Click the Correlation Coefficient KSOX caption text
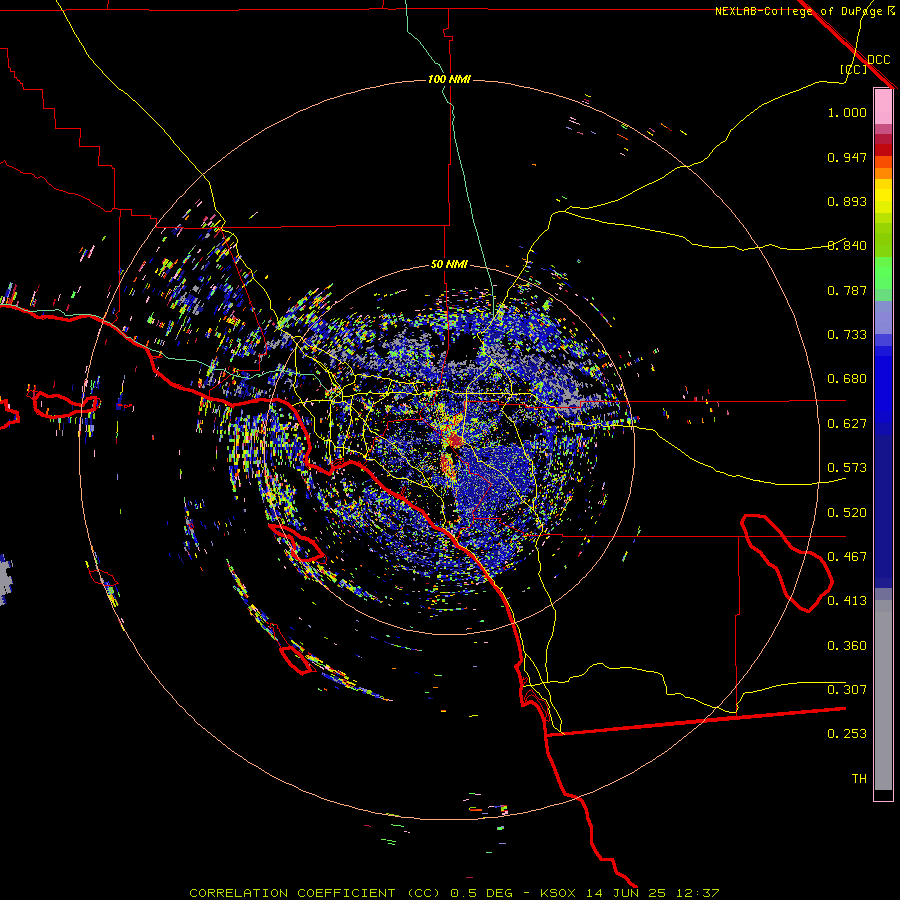This screenshot has height=900, width=900. point(454,893)
